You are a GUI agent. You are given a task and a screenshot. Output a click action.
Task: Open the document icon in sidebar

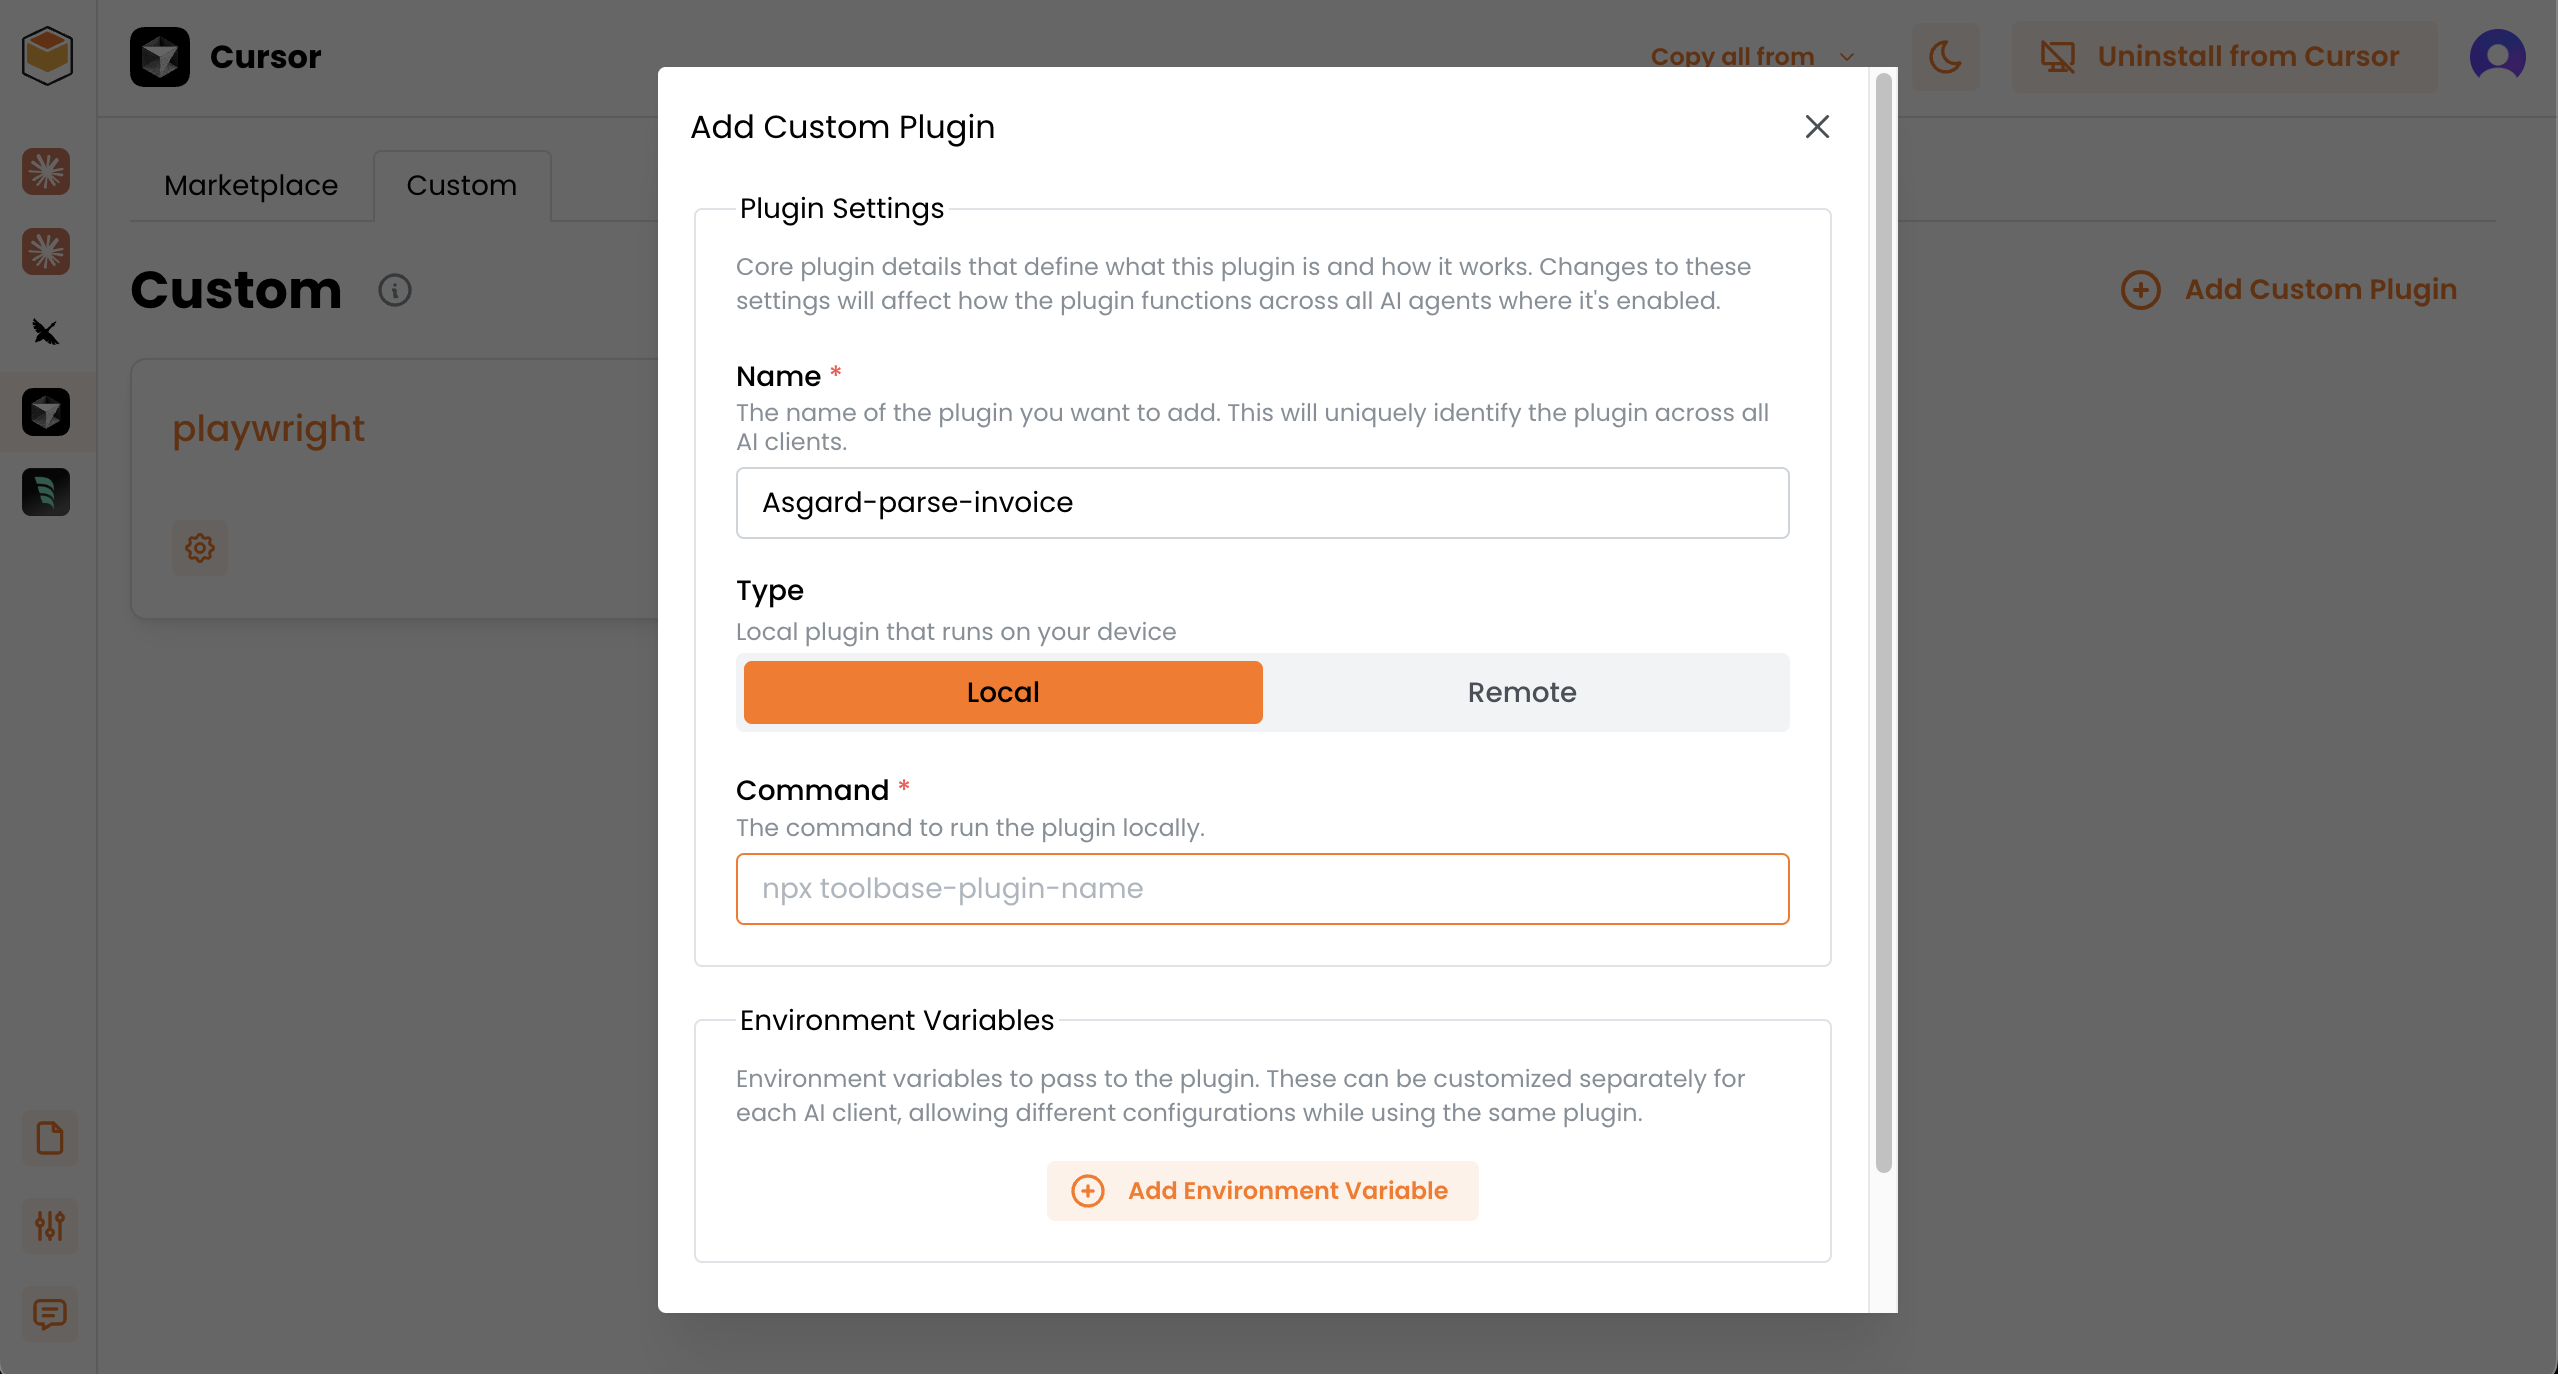[49, 1138]
